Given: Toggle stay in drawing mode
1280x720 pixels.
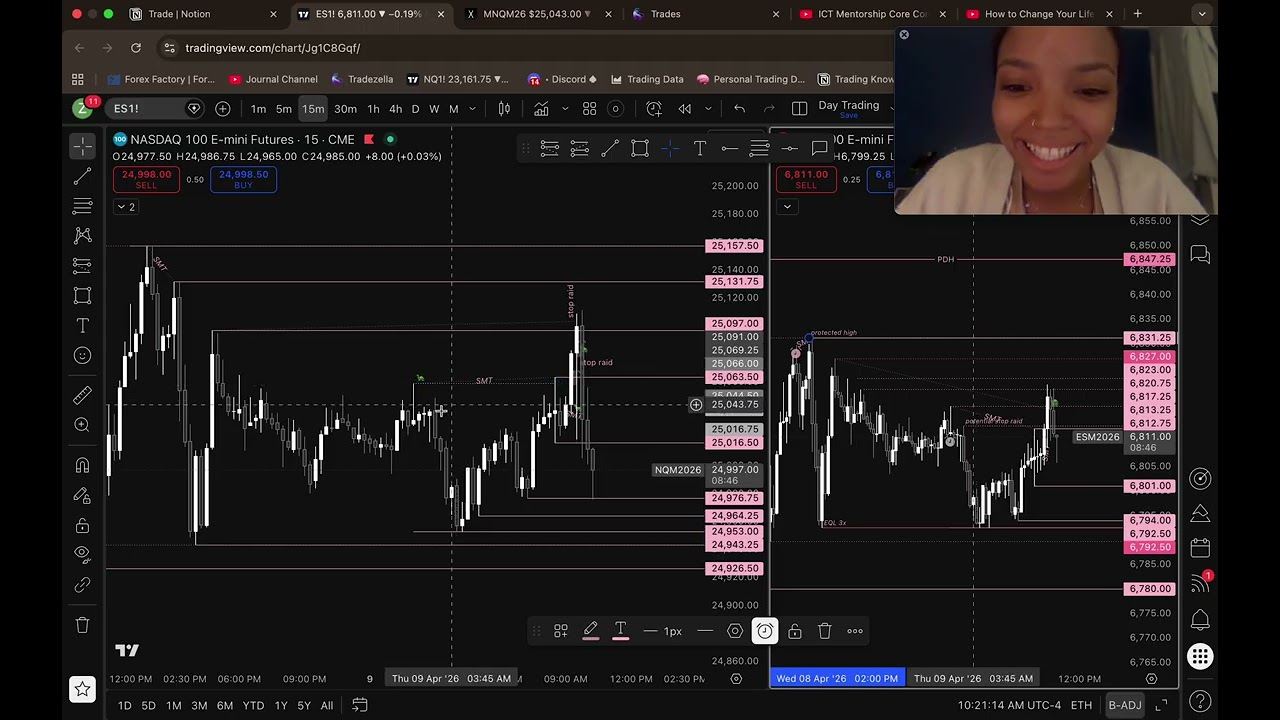Looking at the screenshot, I should (x=82, y=496).
